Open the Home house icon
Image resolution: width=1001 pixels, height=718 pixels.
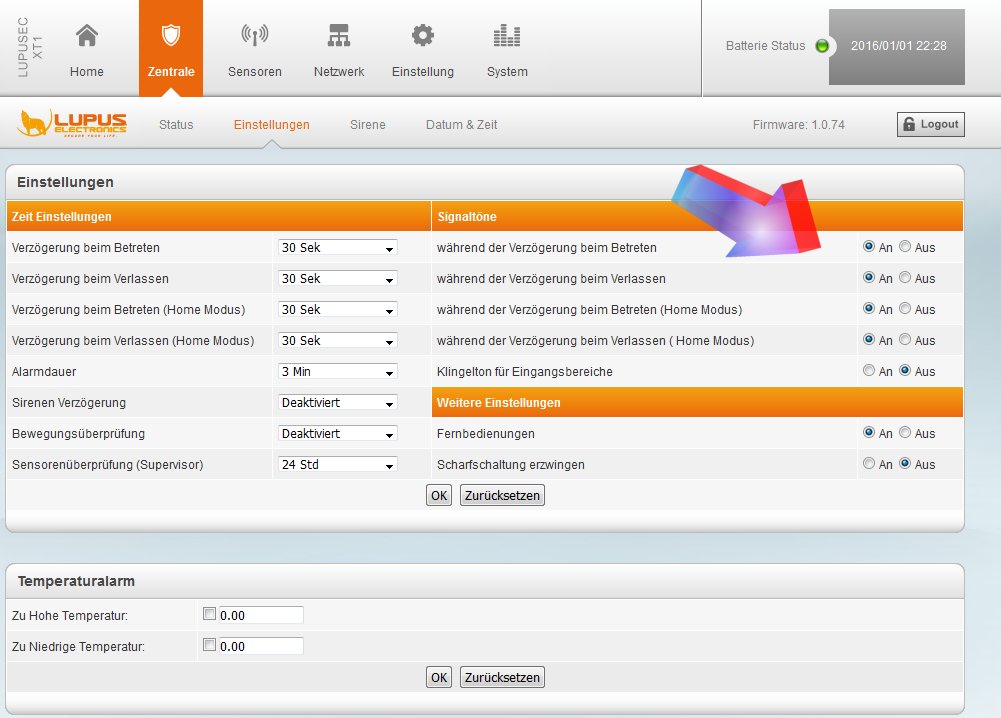[87, 37]
